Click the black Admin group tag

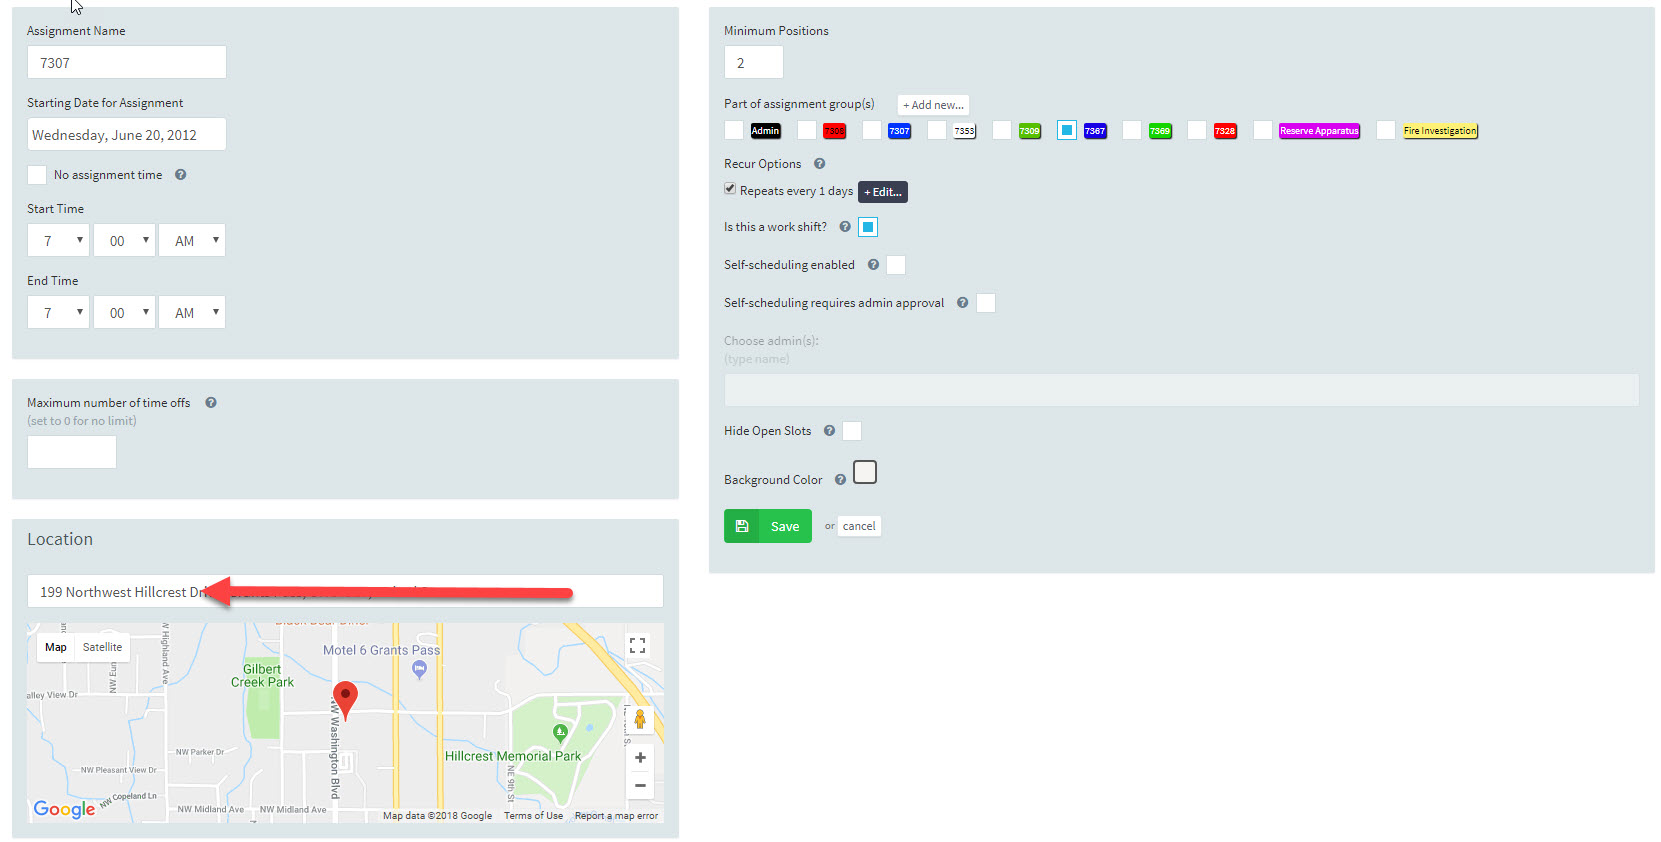click(765, 131)
